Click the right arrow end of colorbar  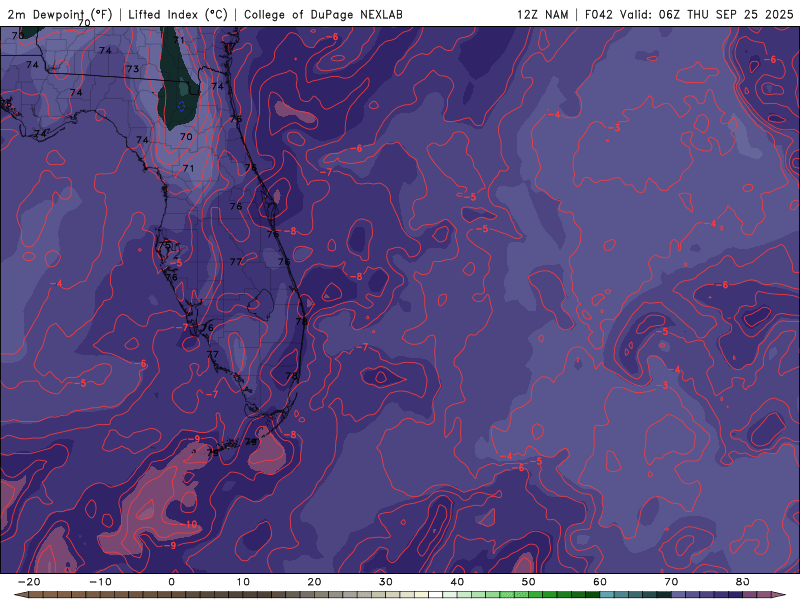click(x=780, y=595)
